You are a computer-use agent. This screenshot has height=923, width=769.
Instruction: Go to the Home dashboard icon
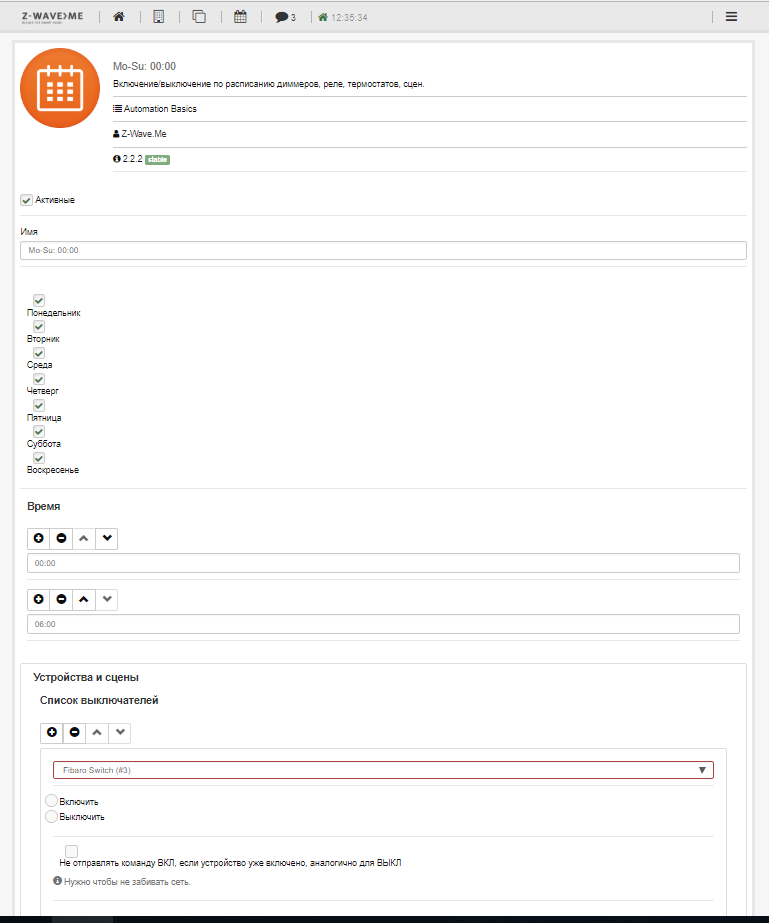click(119, 16)
